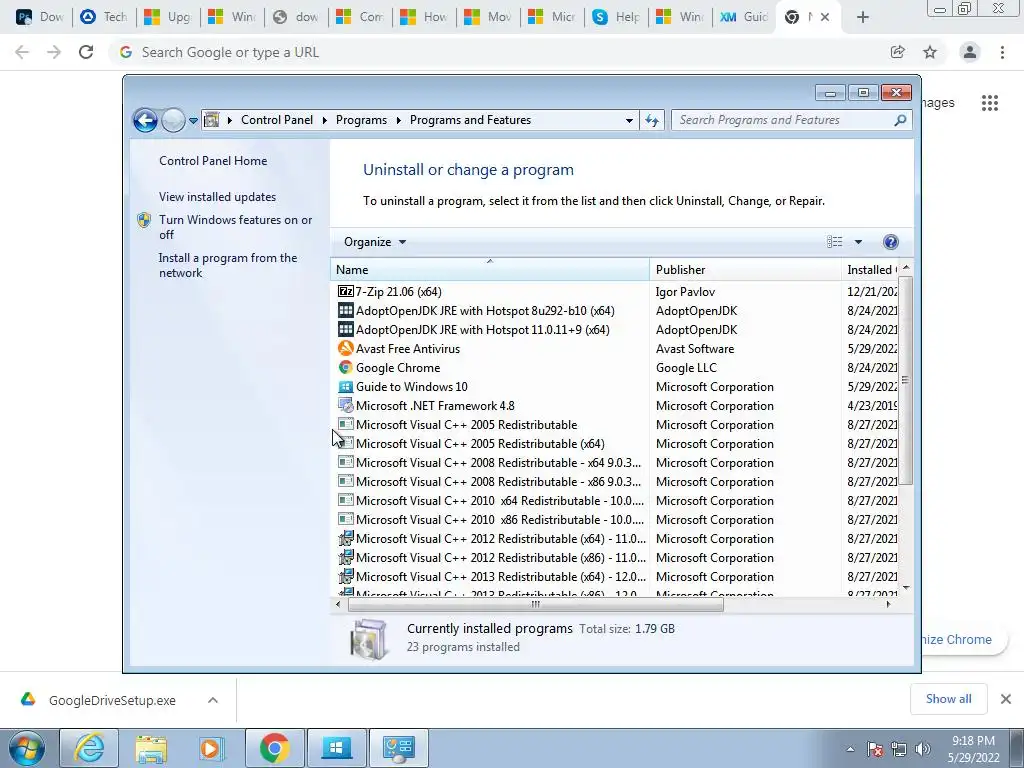Click the vertical scrollbar thumb in program list
The image size is (1024, 768).
pos(905,380)
